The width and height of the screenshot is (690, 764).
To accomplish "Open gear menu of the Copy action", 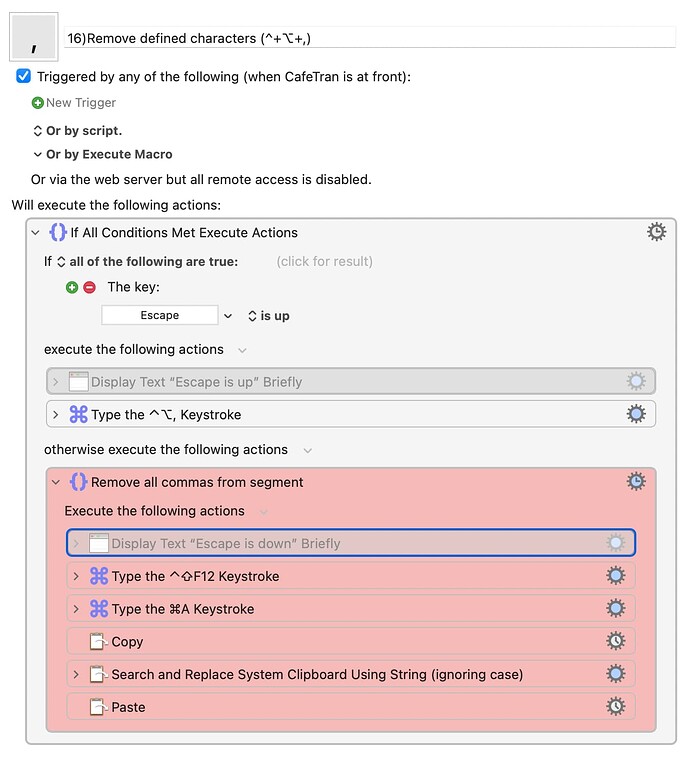I will (x=615, y=641).
